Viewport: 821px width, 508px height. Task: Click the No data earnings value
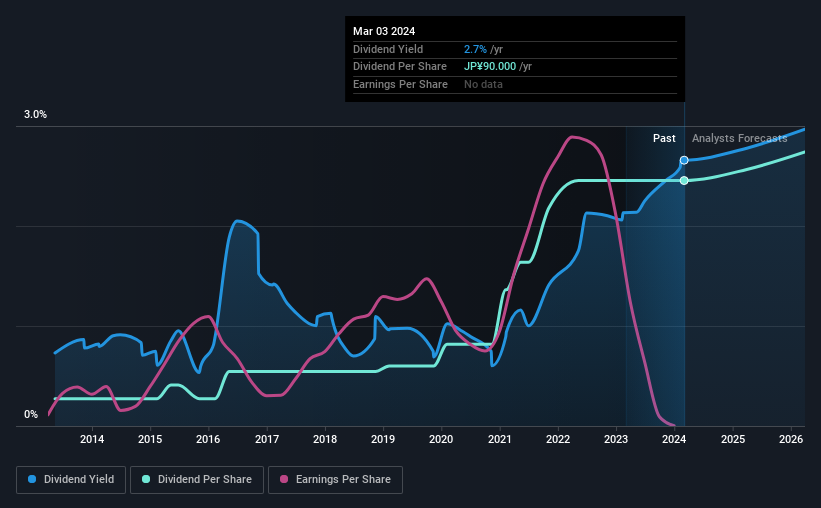point(483,84)
